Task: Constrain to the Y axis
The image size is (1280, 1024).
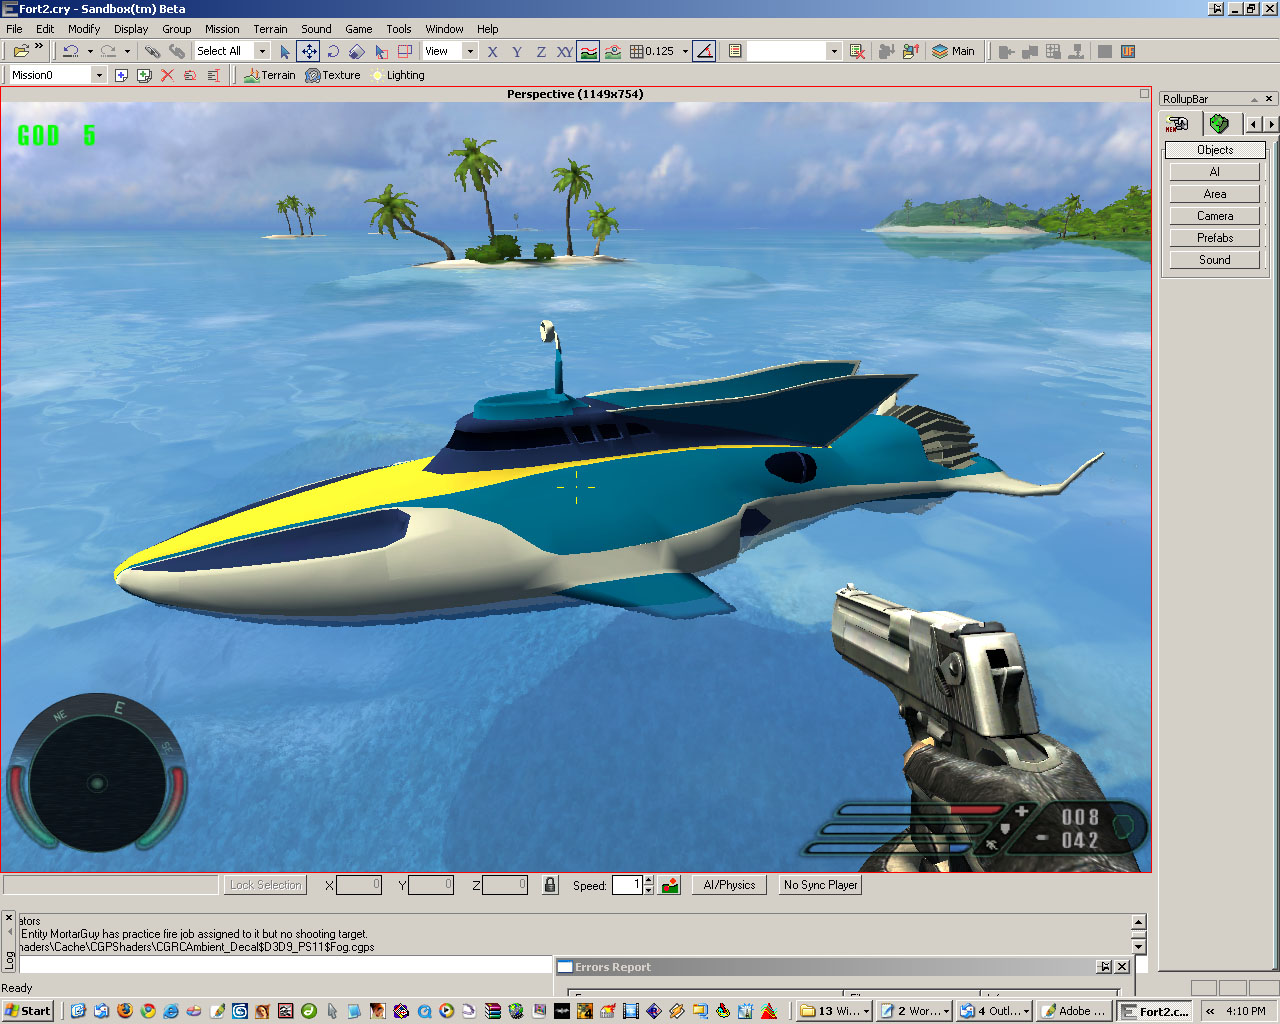Action: click(516, 51)
